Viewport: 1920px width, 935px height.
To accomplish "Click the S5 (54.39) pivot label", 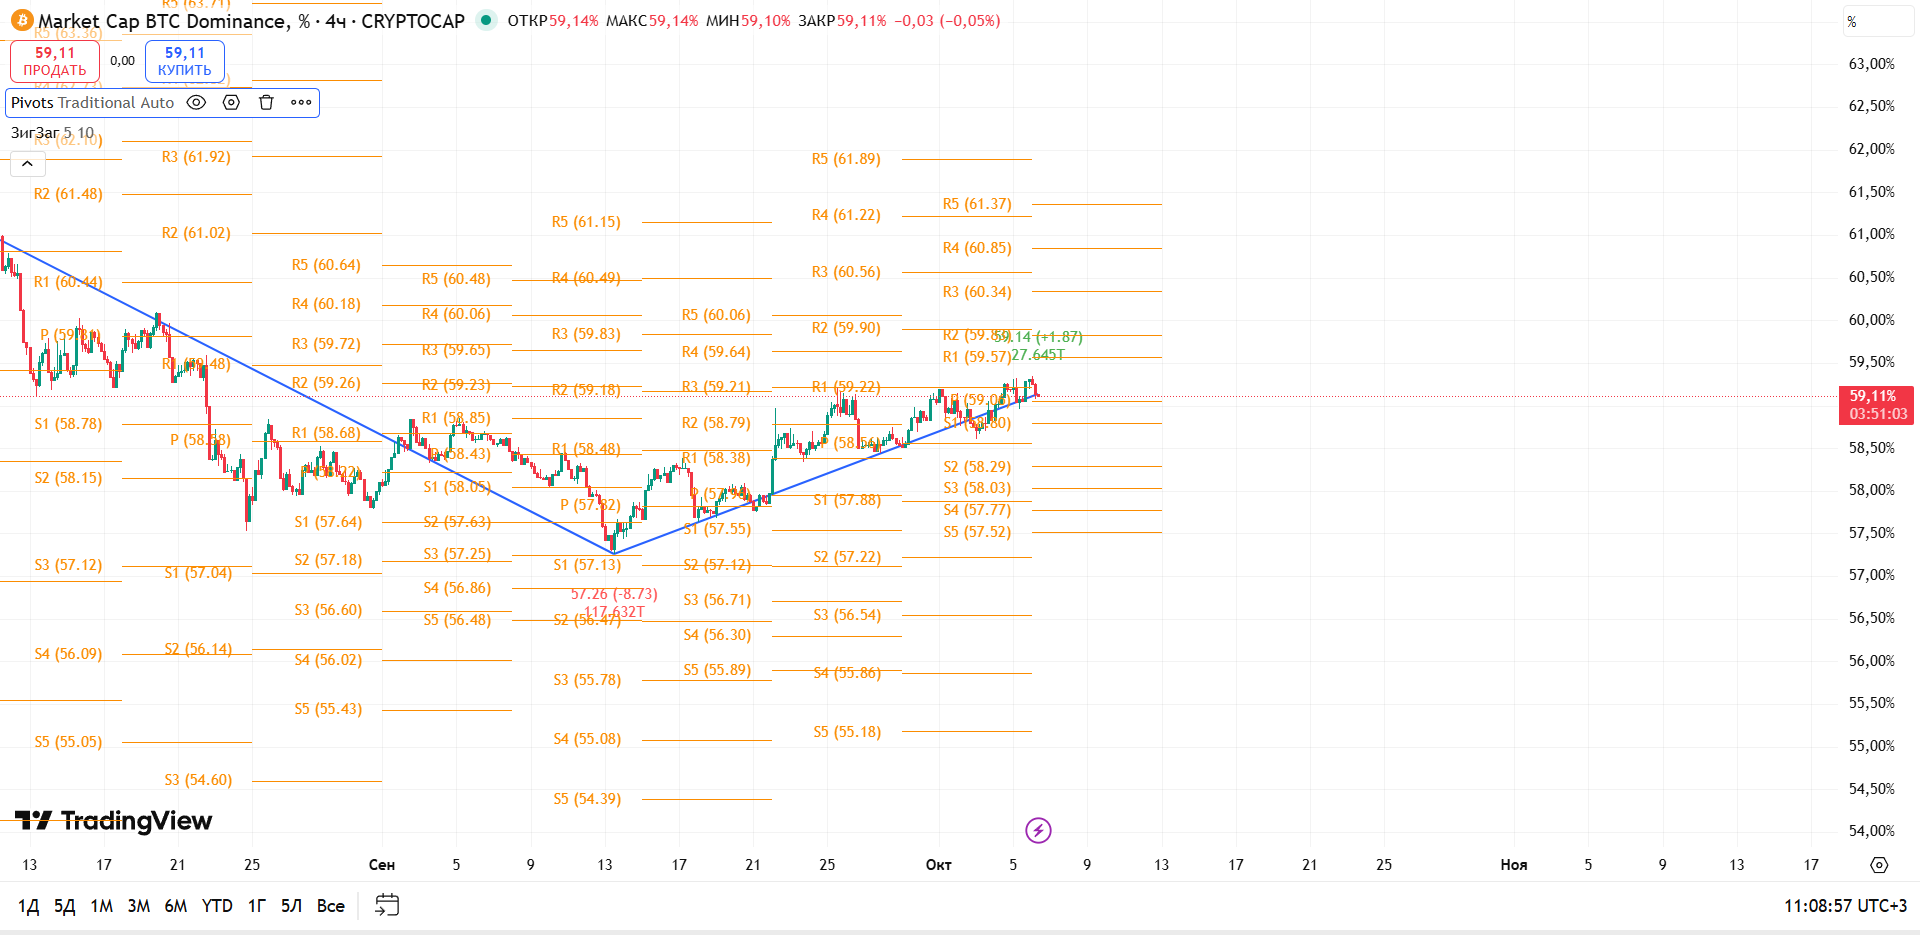I will 587,799.
